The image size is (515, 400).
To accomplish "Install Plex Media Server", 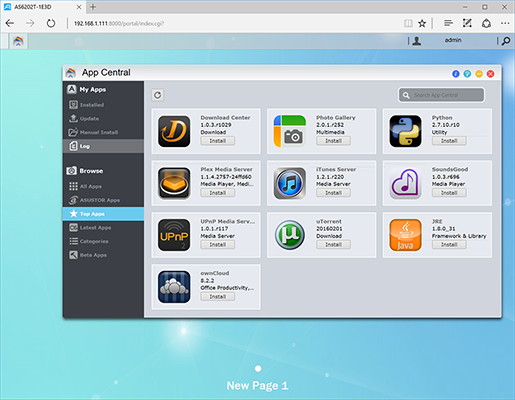I will coord(218,193).
